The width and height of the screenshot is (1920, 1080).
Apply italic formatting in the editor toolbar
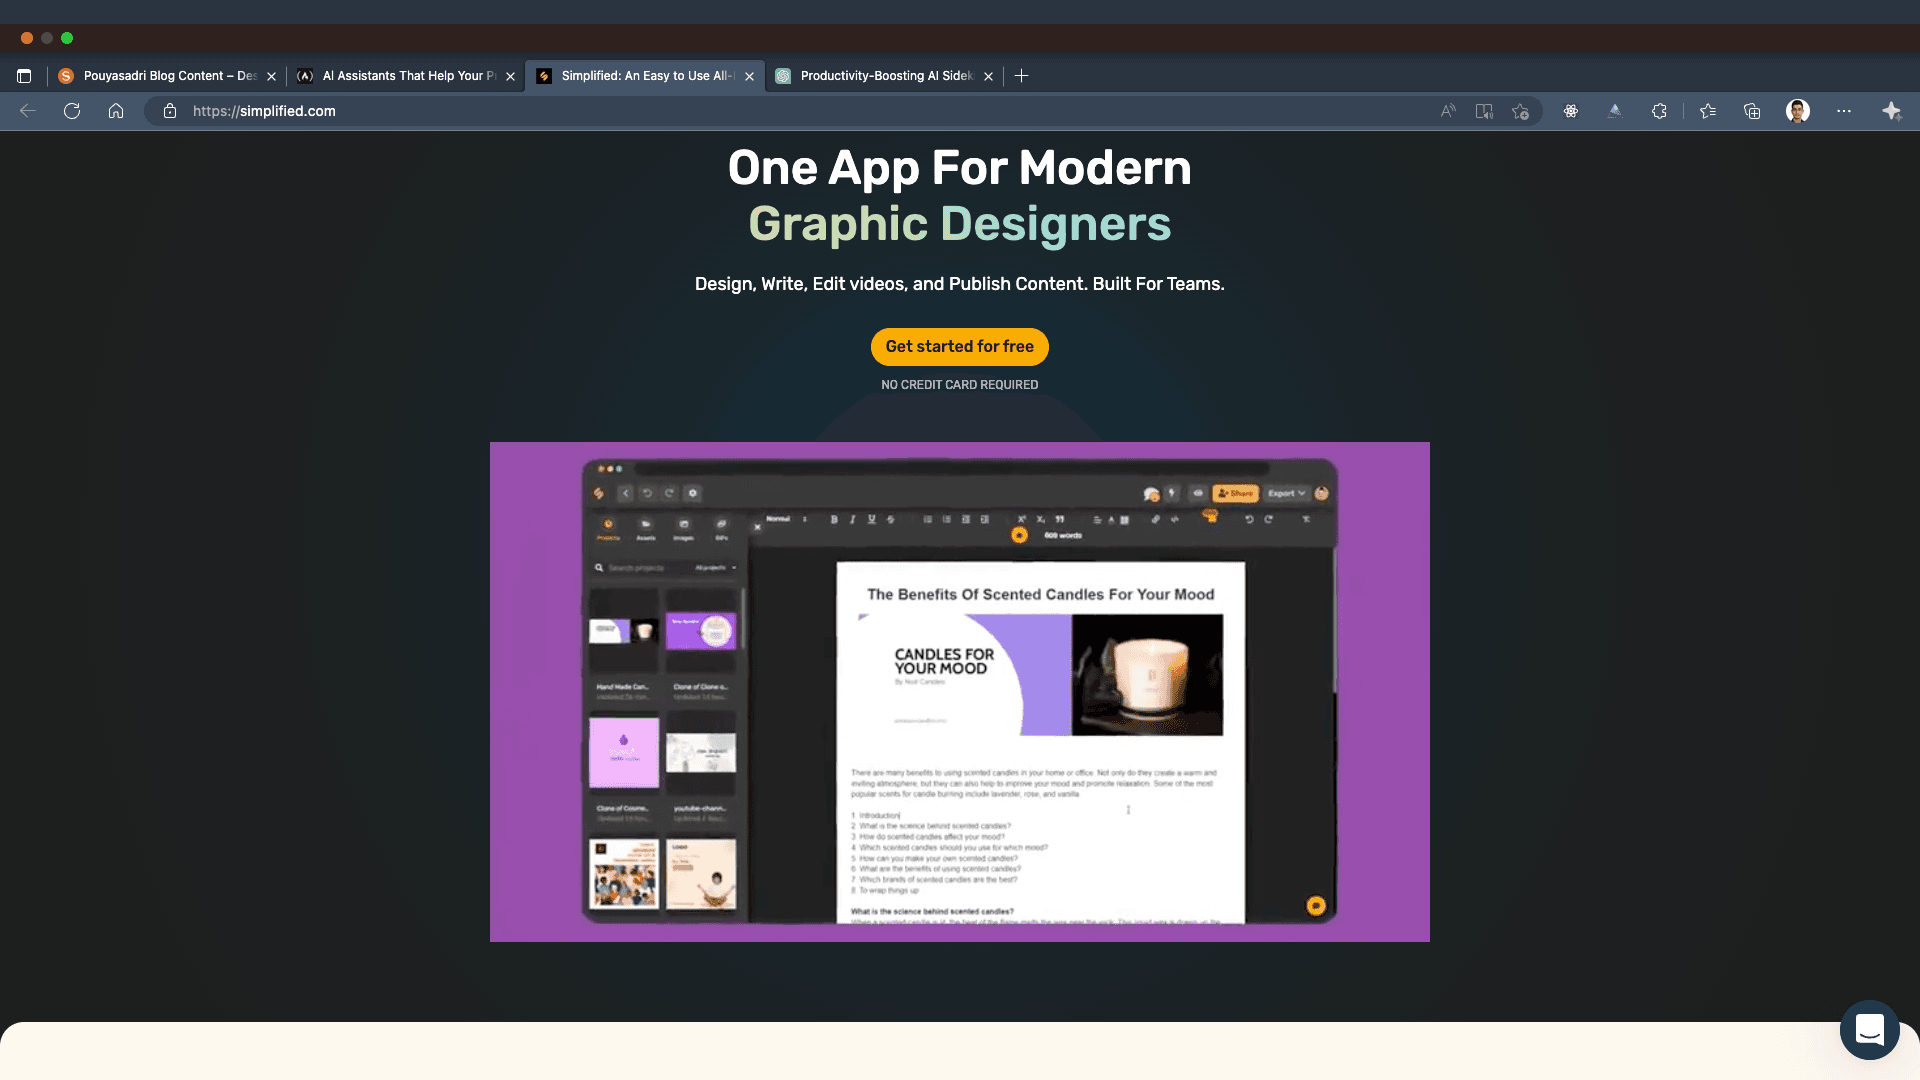[852, 520]
